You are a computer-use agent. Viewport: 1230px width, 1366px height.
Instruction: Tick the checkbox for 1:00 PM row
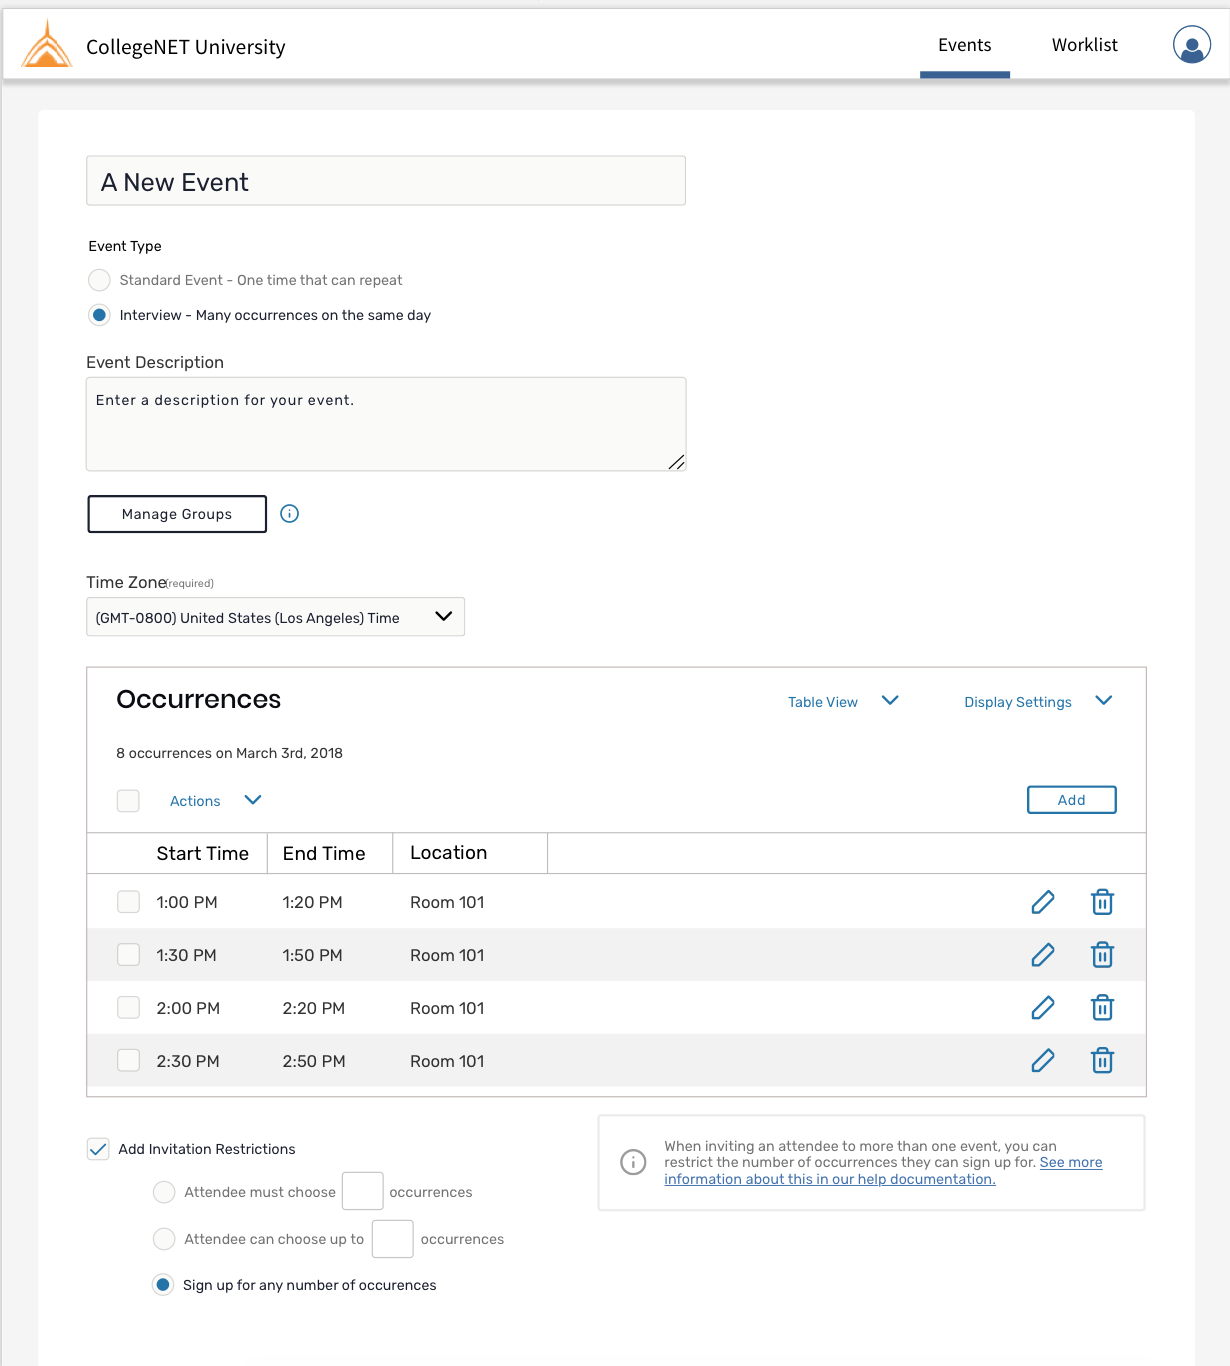tap(129, 902)
